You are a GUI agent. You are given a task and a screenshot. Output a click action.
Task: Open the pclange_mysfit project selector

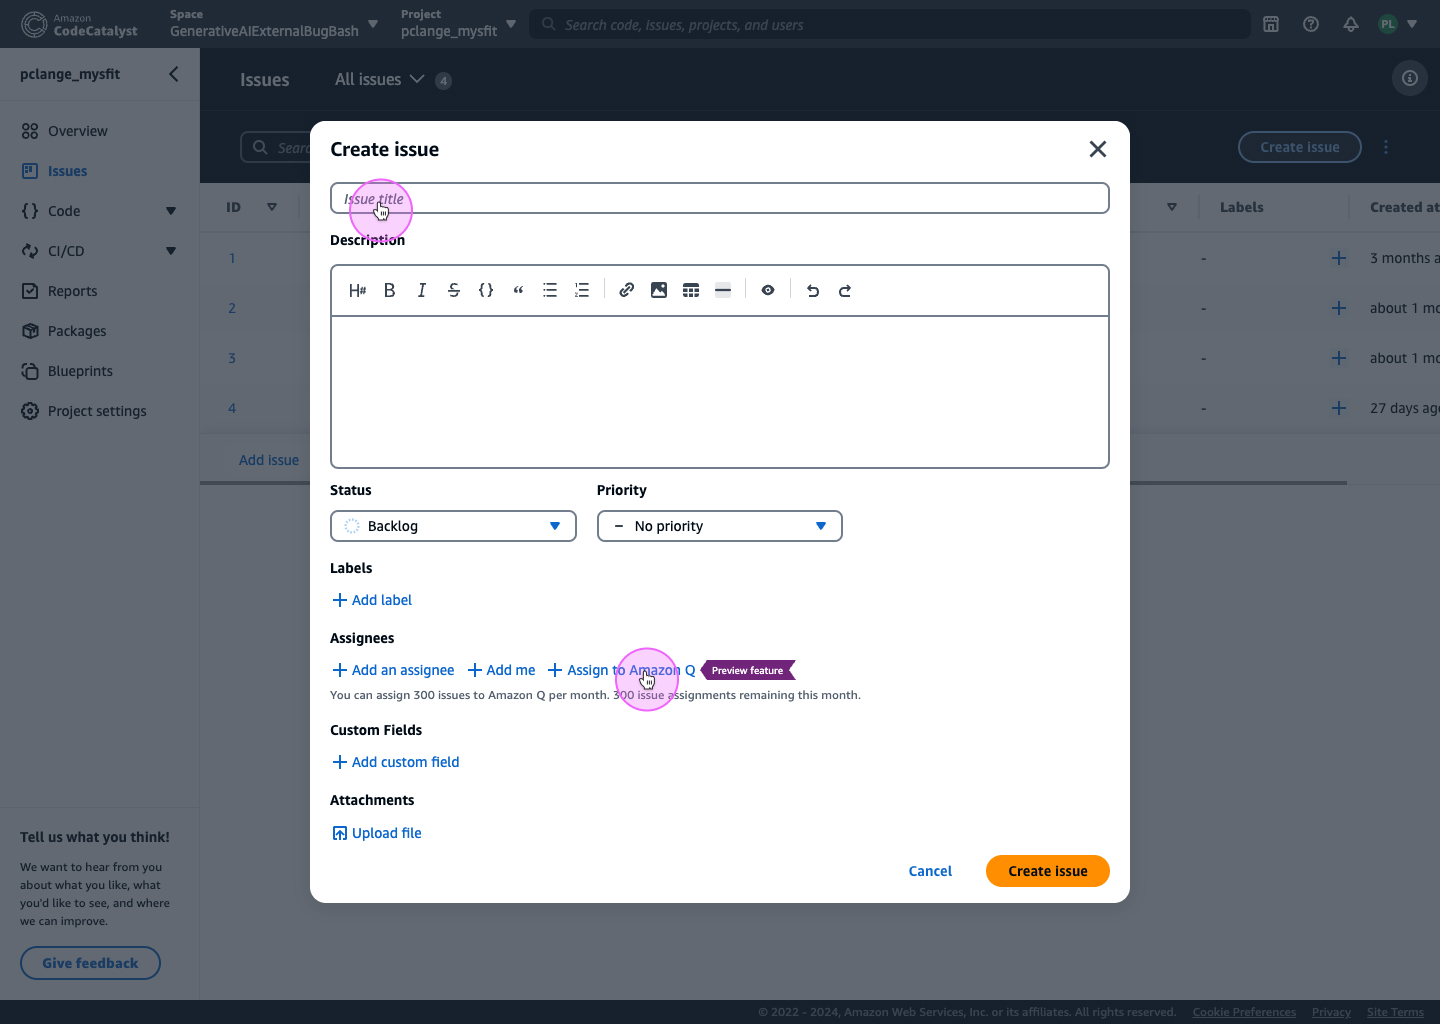pyautogui.click(x=458, y=23)
